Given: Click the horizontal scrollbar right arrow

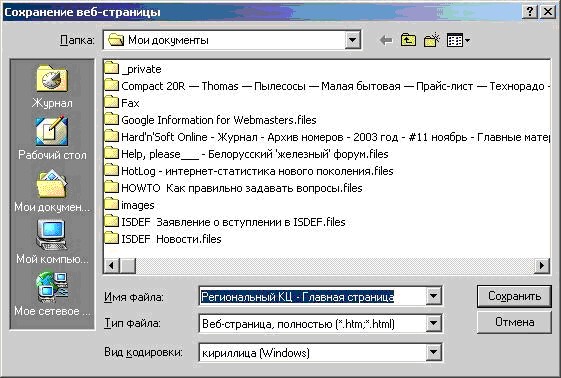Looking at the screenshot, I should coord(542,265).
